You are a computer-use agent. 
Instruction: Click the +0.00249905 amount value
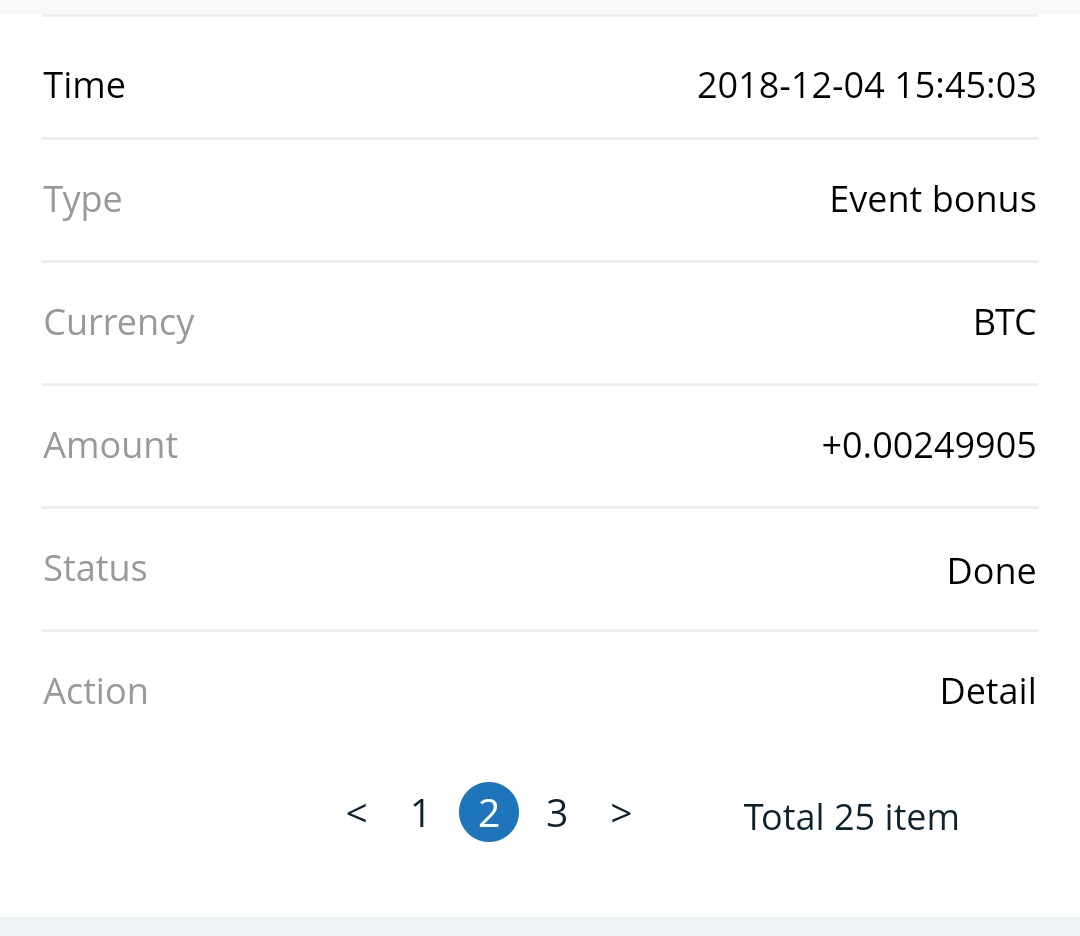[928, 445]
